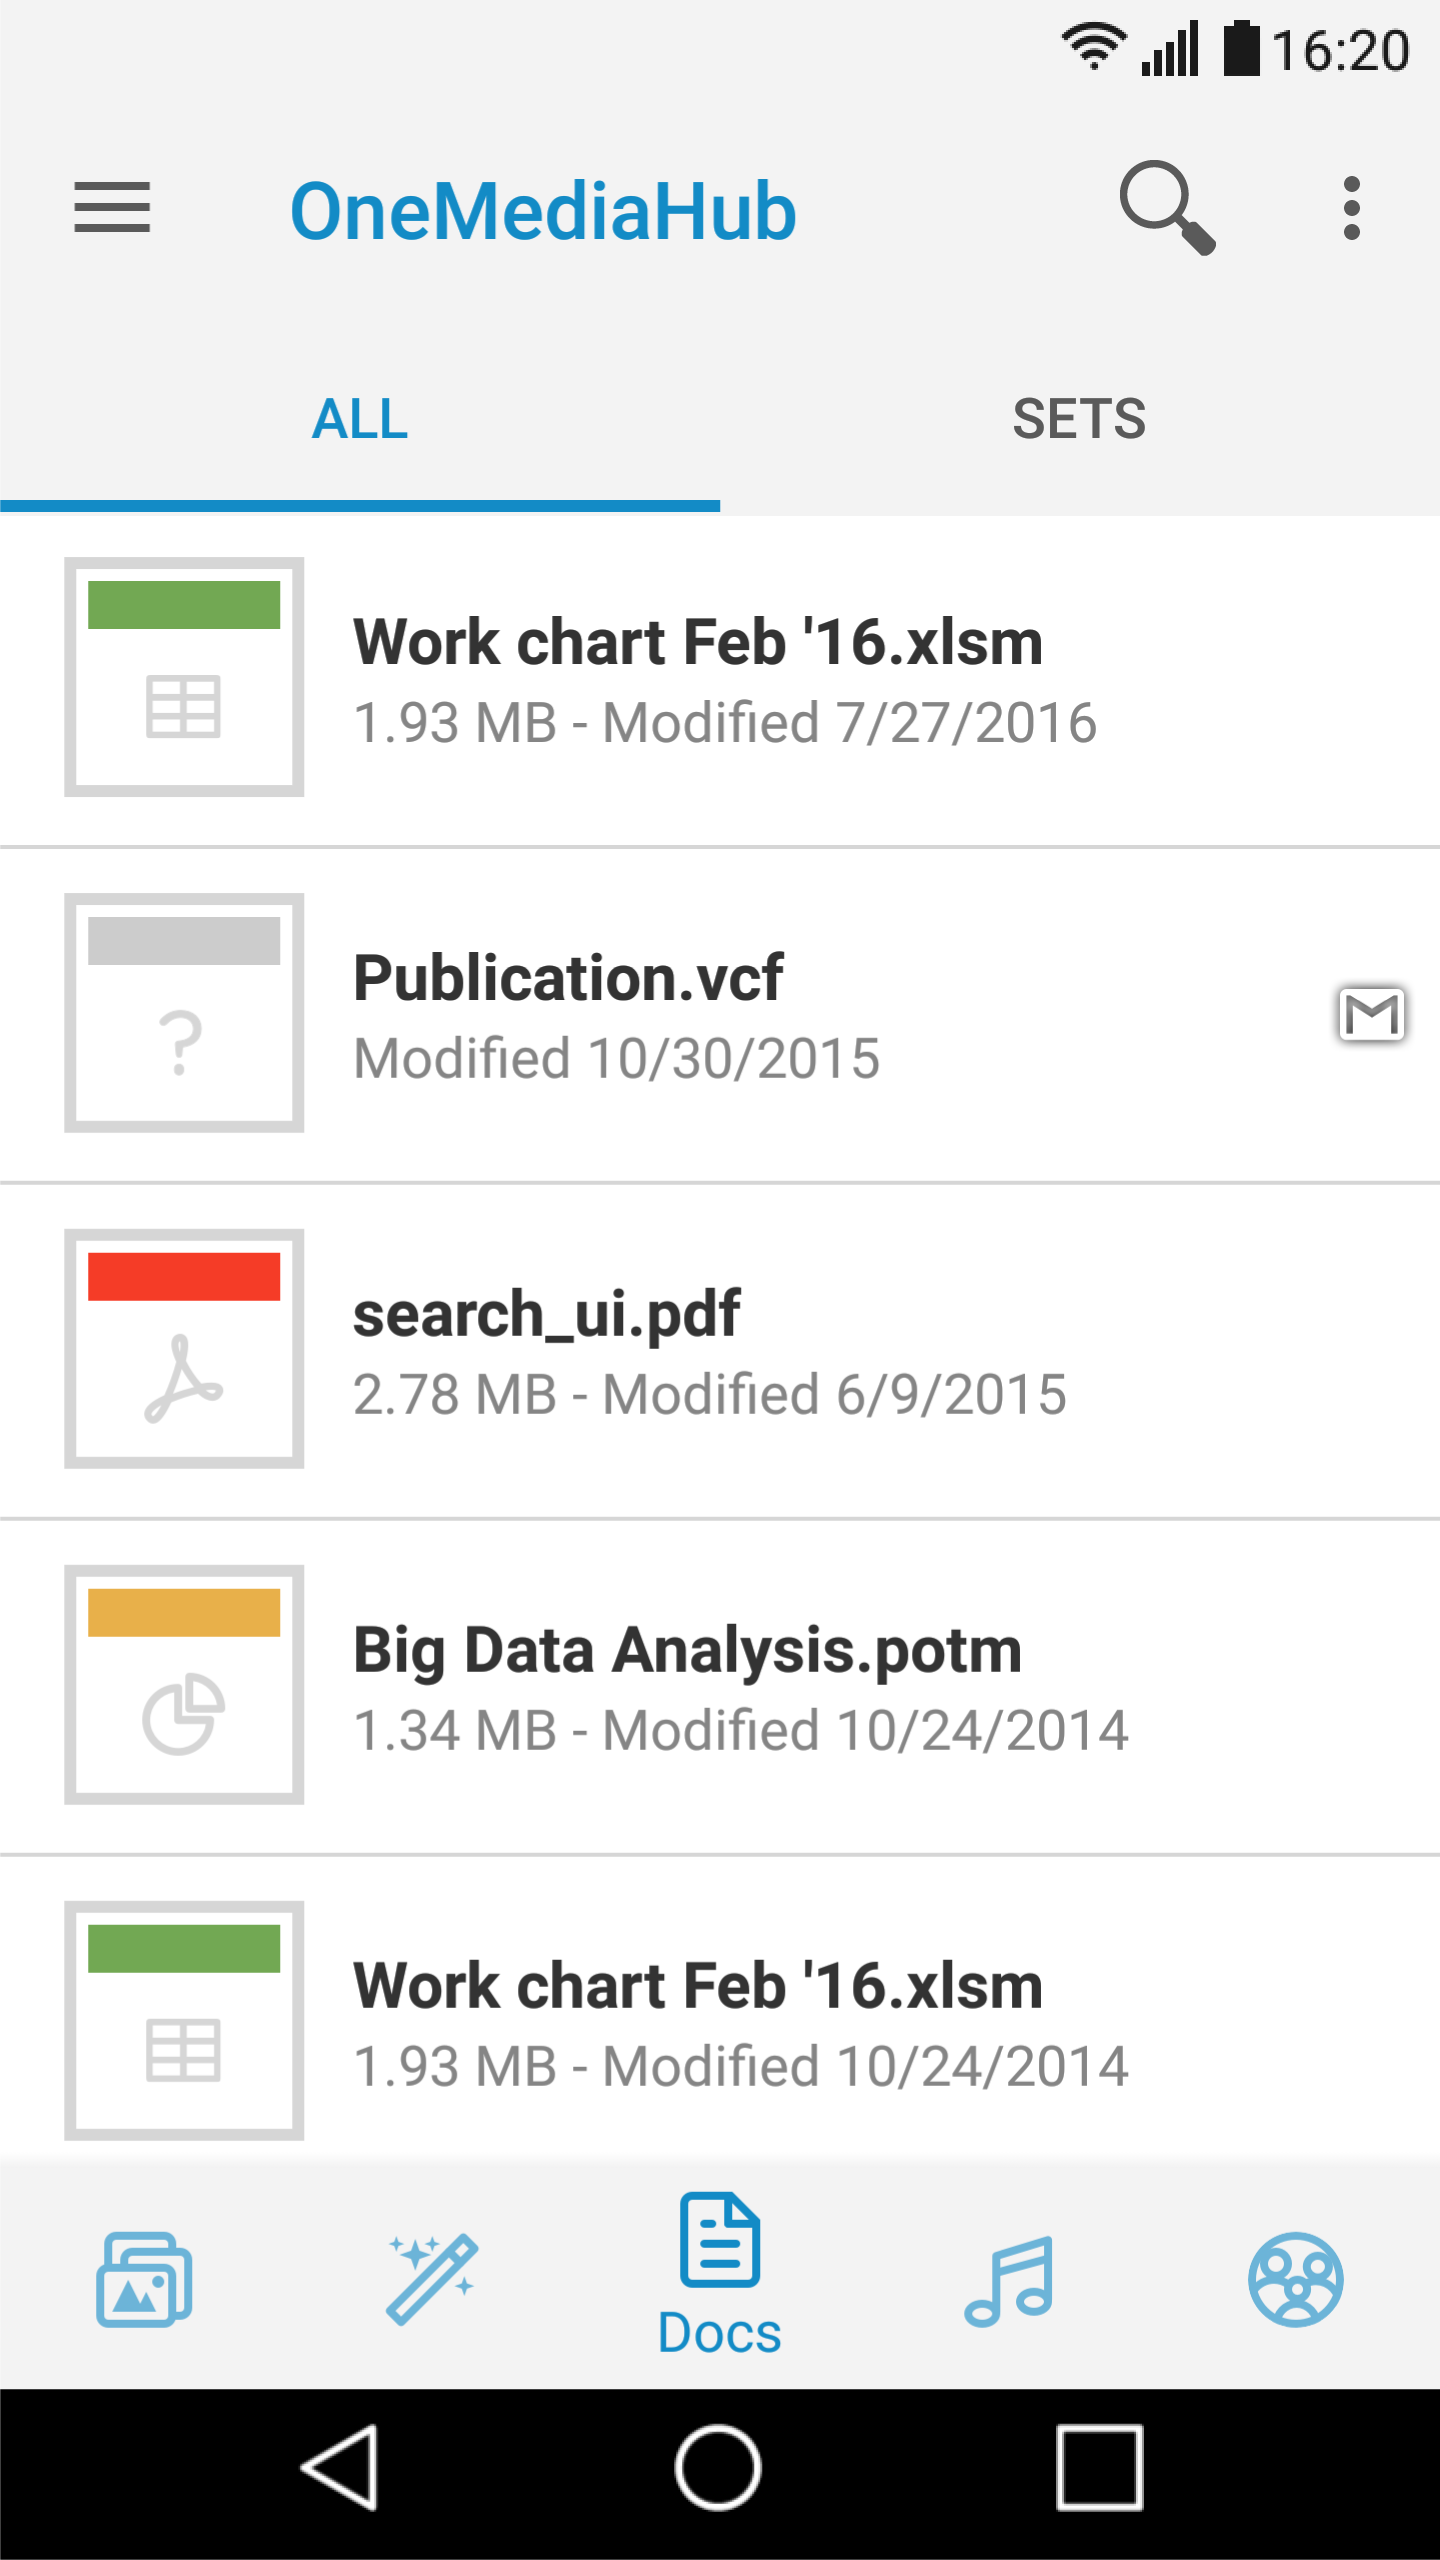This screenshot has width=1440, height=2560.
Task: Open the Family group section icon
Action: click(1296, 2279)
